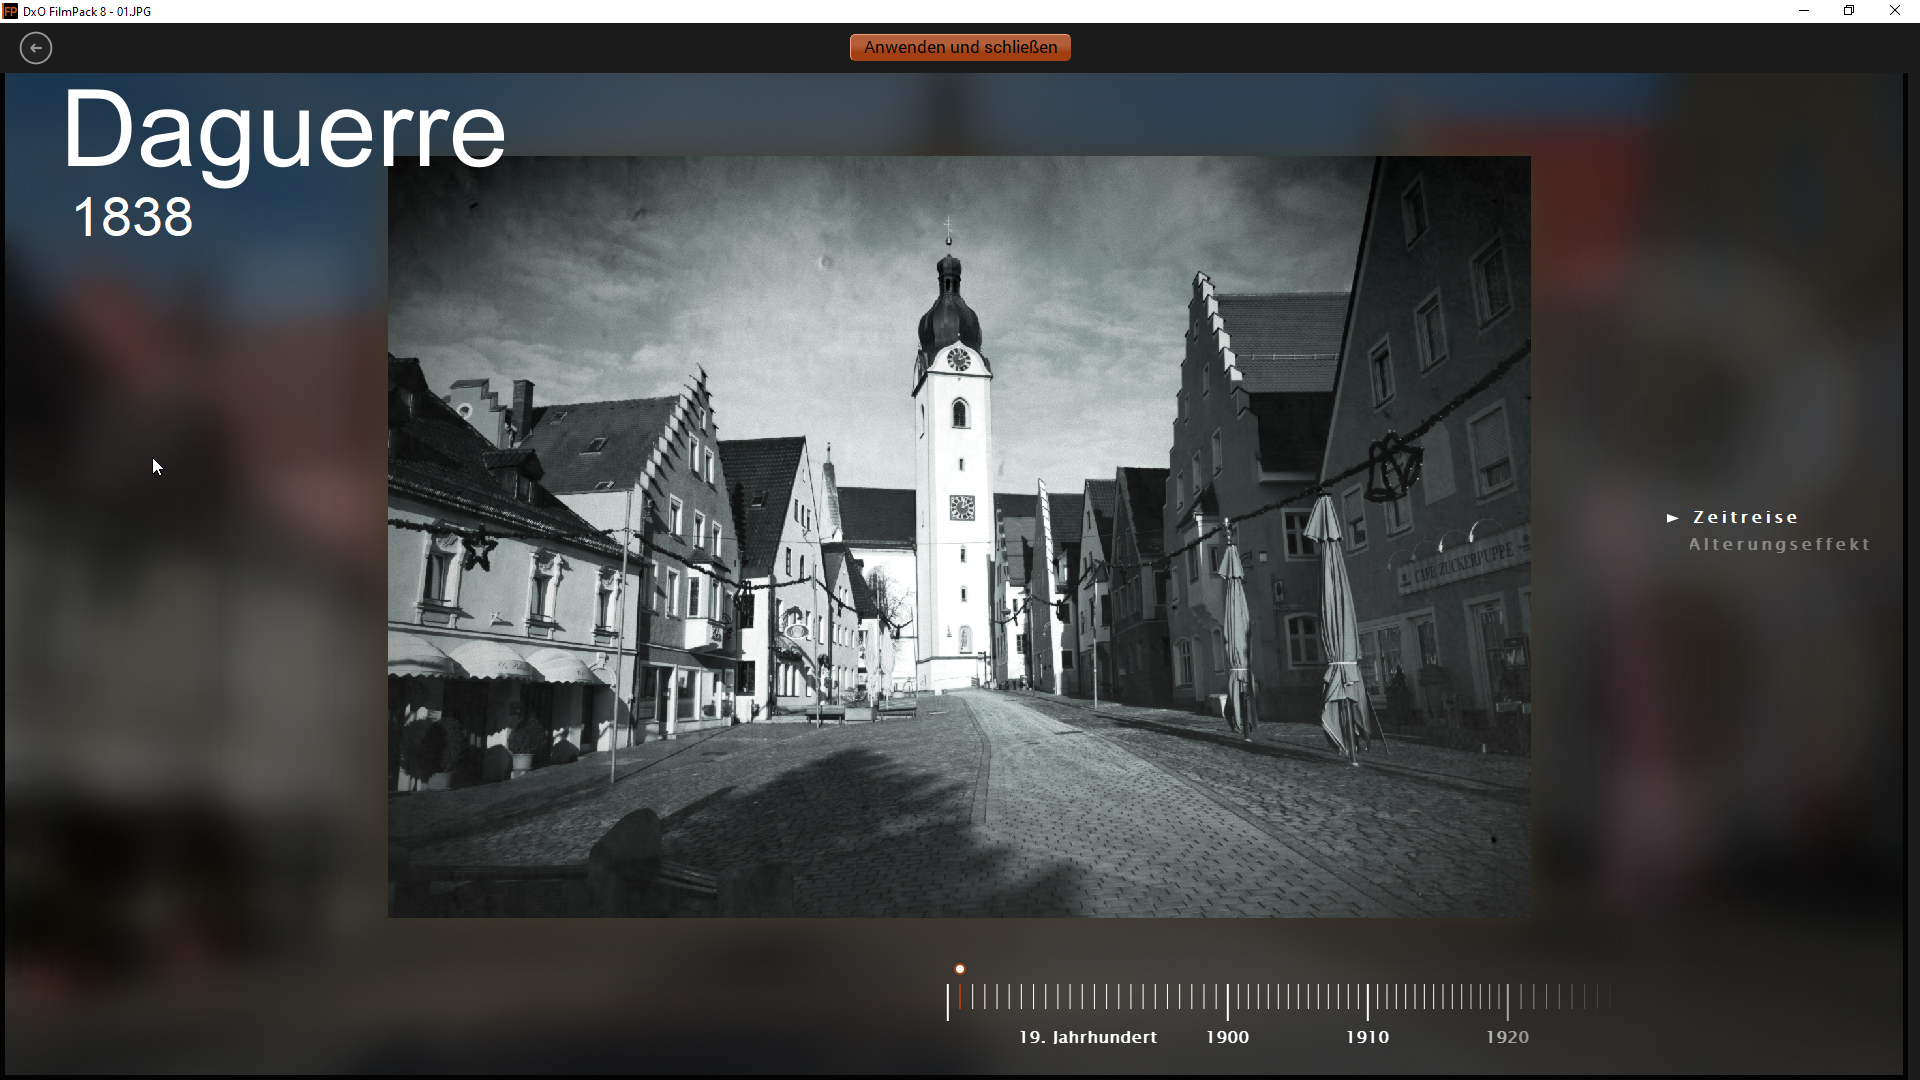Click the tall tick mark above 1900
The height and width of the screenshot is (1080, 1920).
(x=1227, y=1000)
